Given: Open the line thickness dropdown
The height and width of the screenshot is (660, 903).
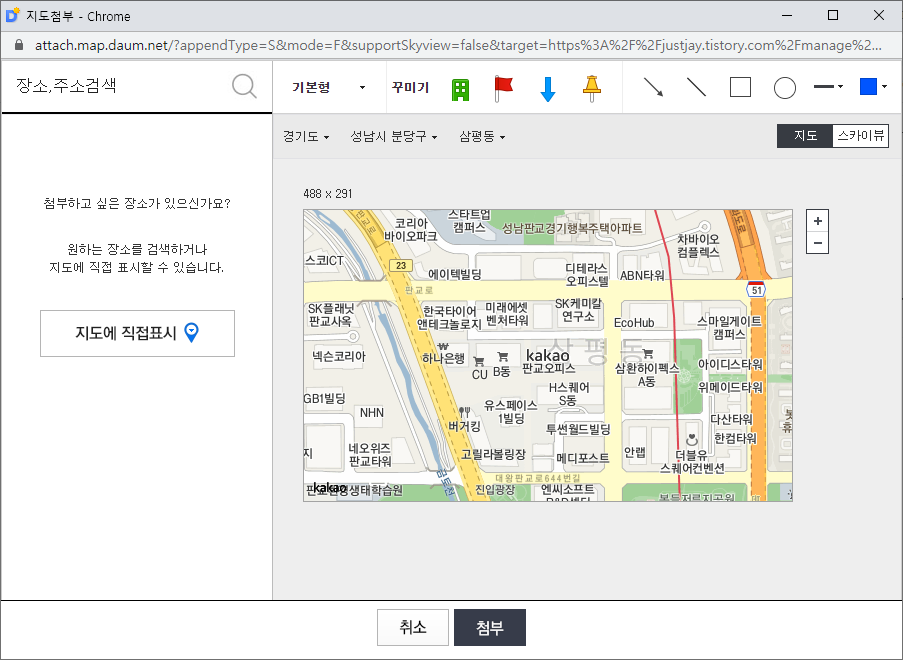Looking at the screenshot, I should [828, 87].
